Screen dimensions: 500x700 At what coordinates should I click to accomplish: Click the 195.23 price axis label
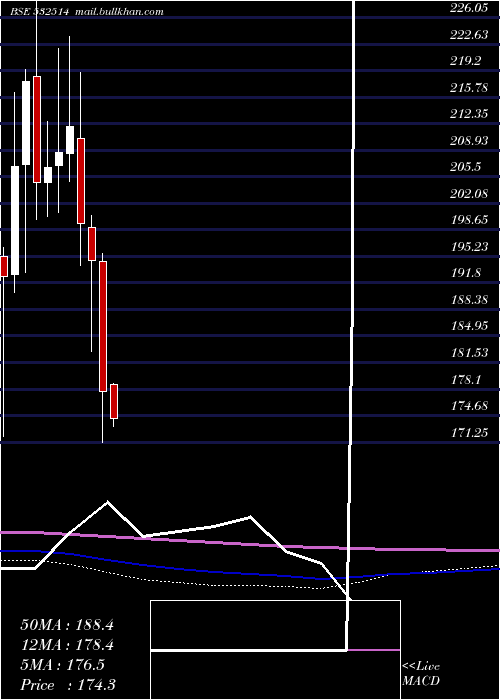469,247
